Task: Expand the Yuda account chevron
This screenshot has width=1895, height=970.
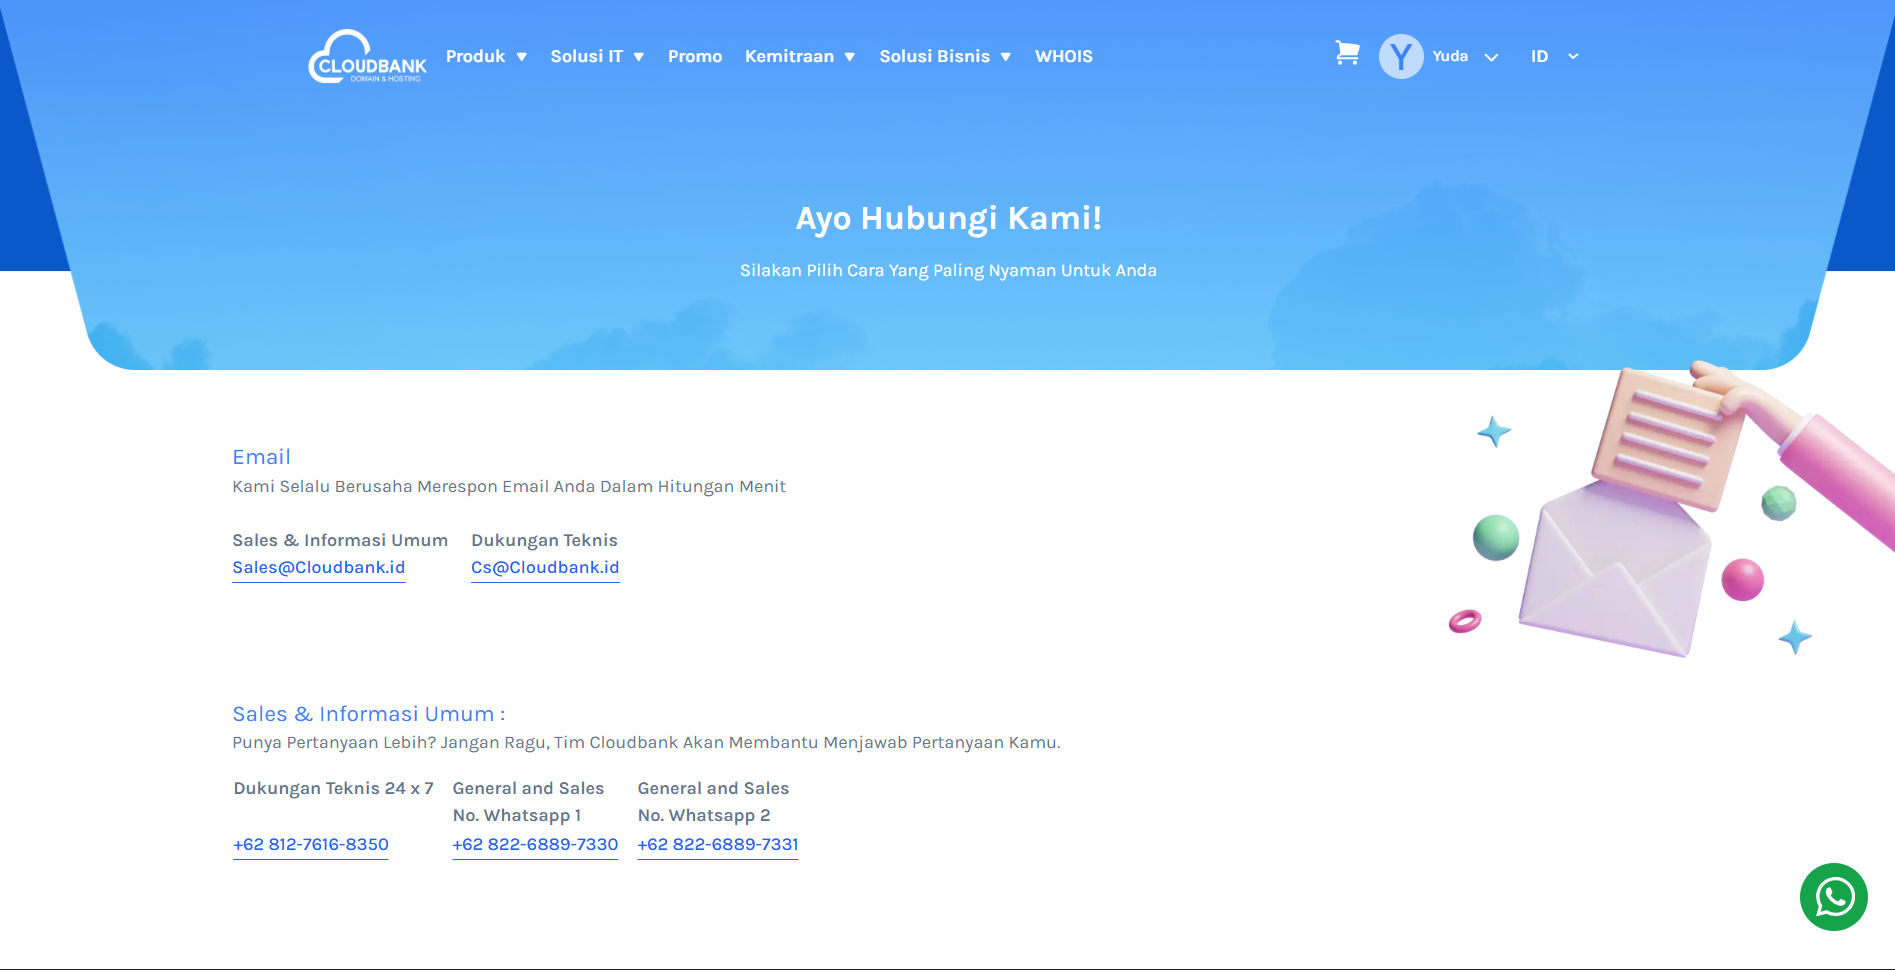Action: coord(1491,58)
